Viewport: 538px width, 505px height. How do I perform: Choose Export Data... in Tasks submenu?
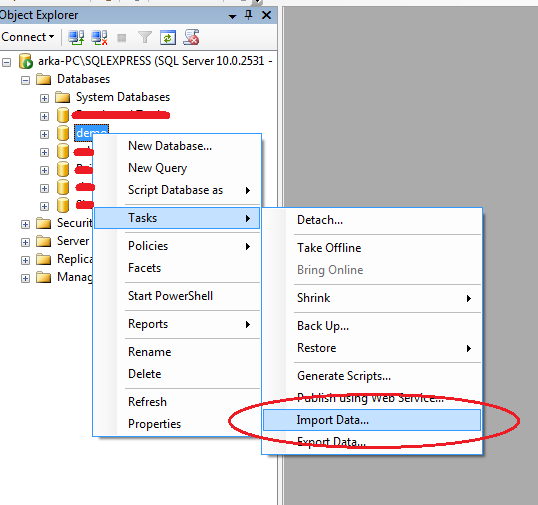(x=372, y=442)
